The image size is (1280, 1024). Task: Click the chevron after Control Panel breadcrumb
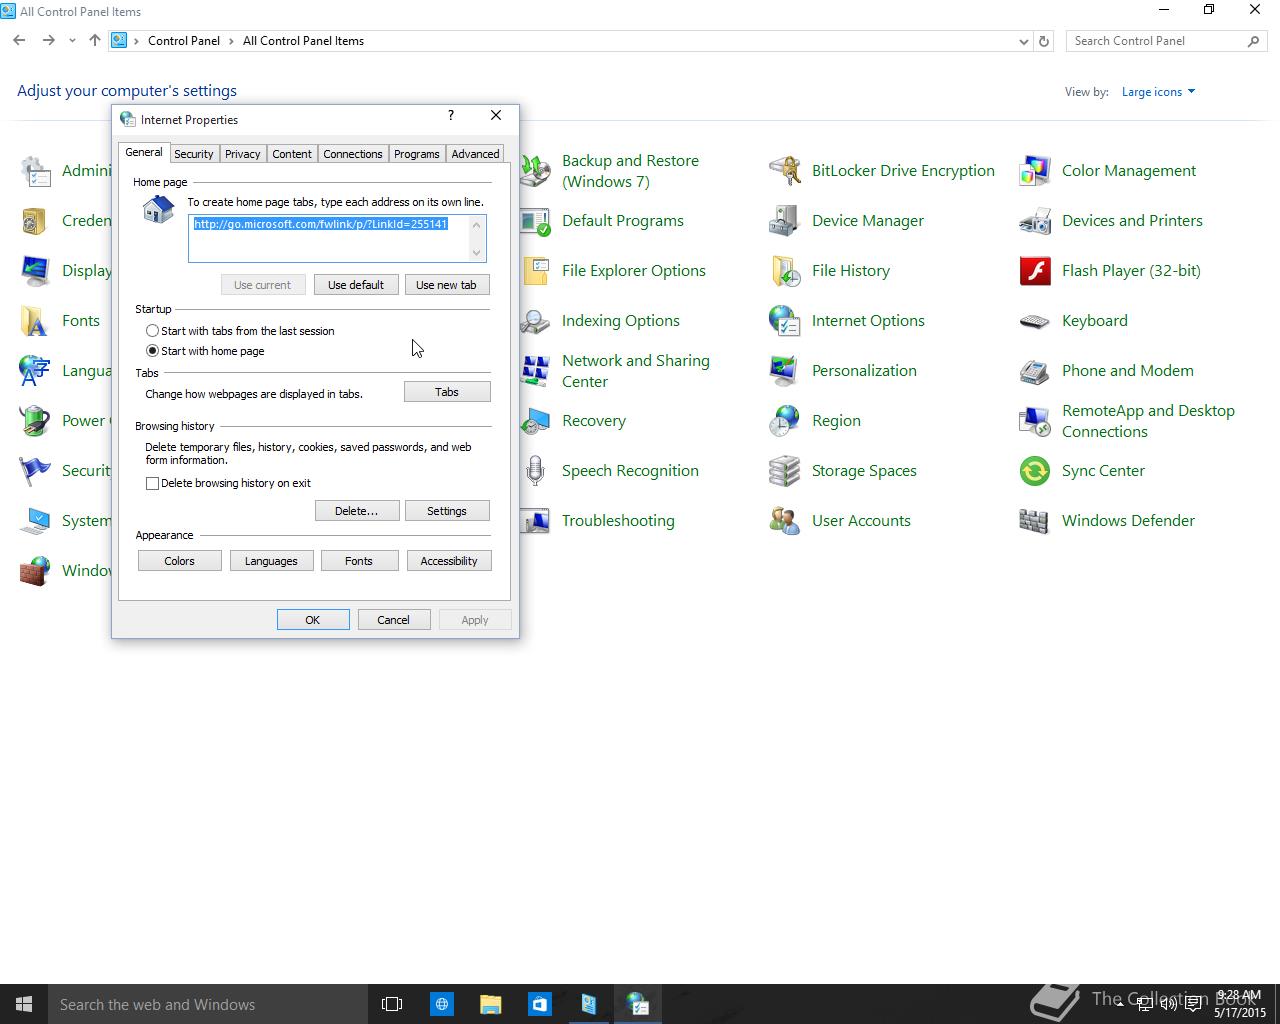231,41
